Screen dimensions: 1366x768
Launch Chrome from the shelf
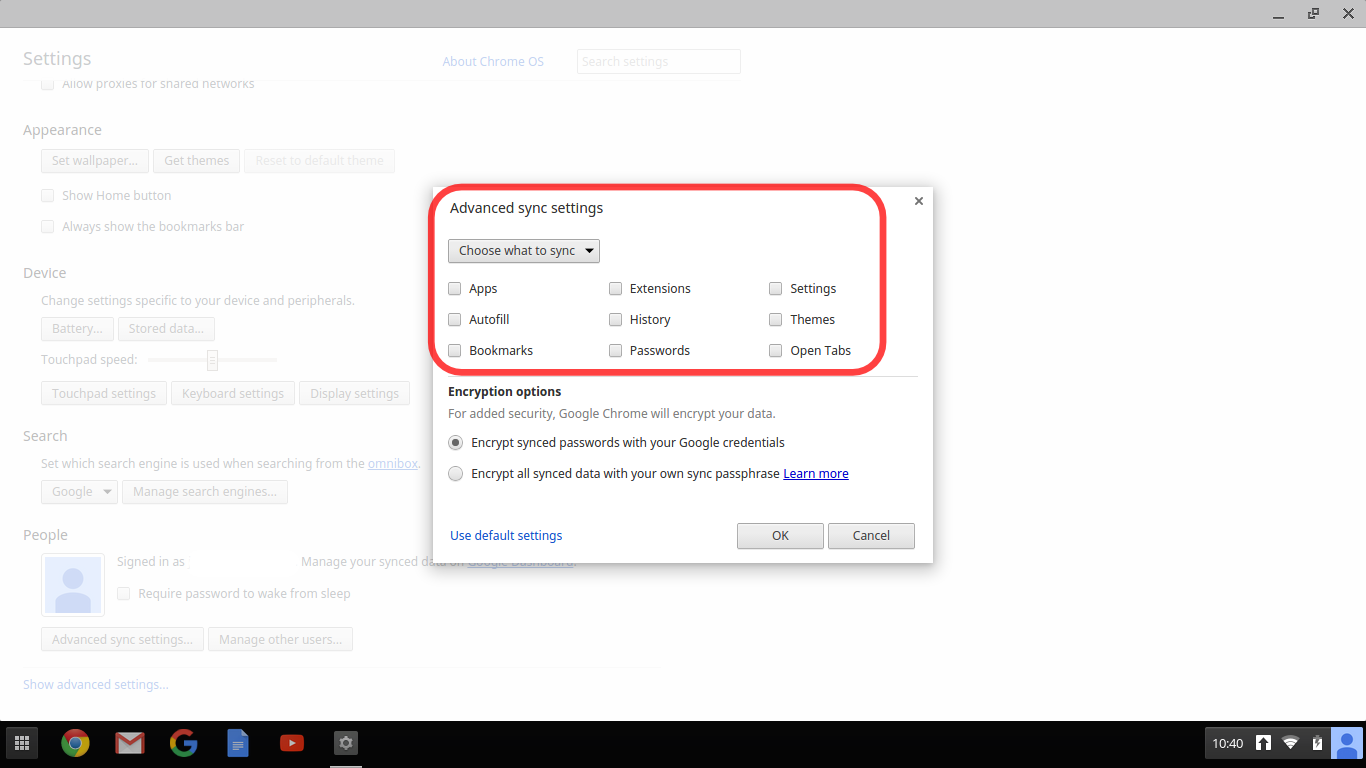click(x=75, y=743)
